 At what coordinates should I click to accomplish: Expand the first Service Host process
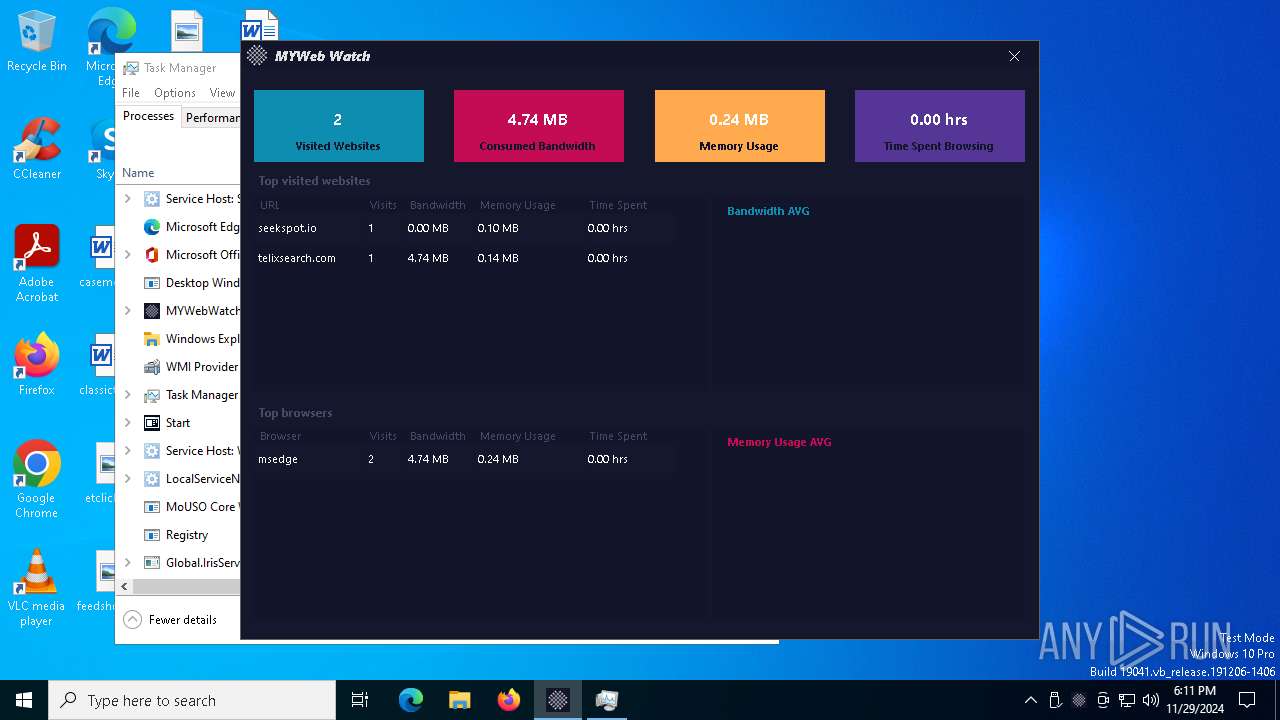click(x=127, y=199)
